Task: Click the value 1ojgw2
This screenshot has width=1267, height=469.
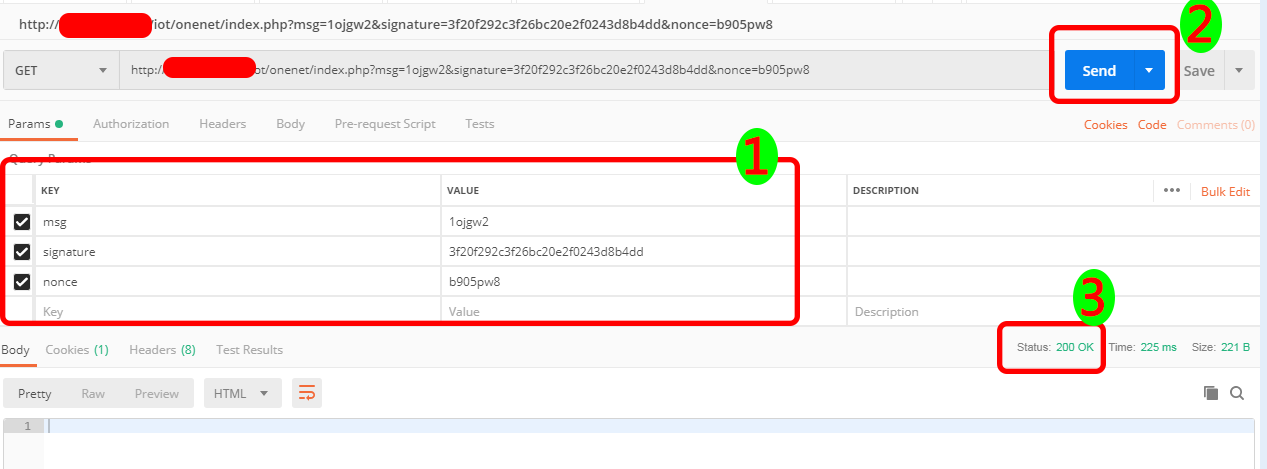Action: pyautogui.click(x=470, y=222)
